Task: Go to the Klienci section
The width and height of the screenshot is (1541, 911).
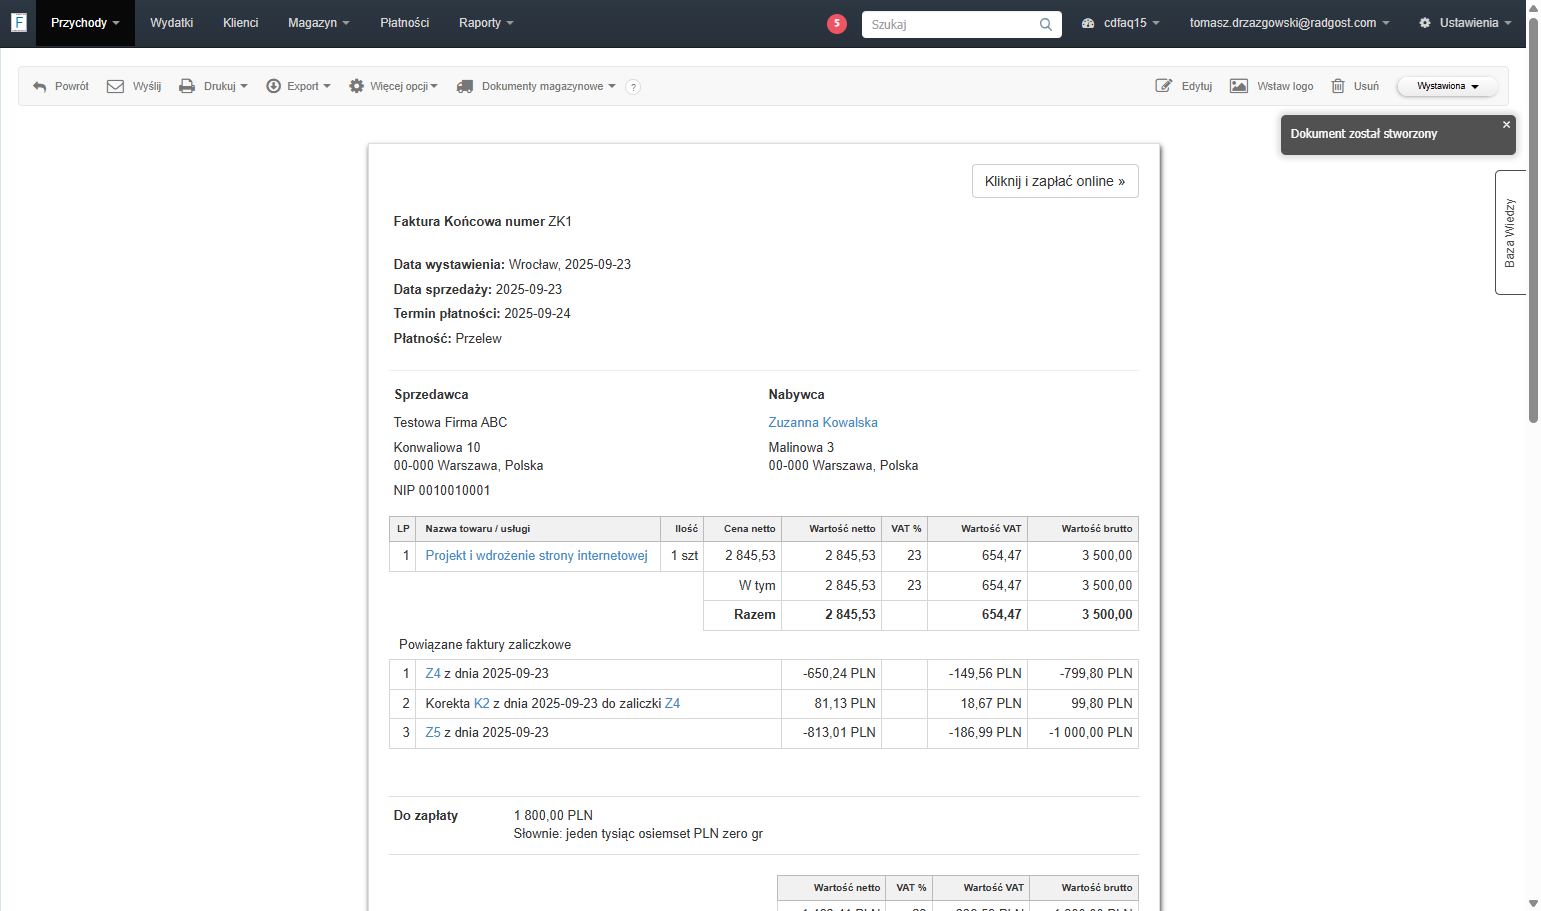Action: point(241,23)
